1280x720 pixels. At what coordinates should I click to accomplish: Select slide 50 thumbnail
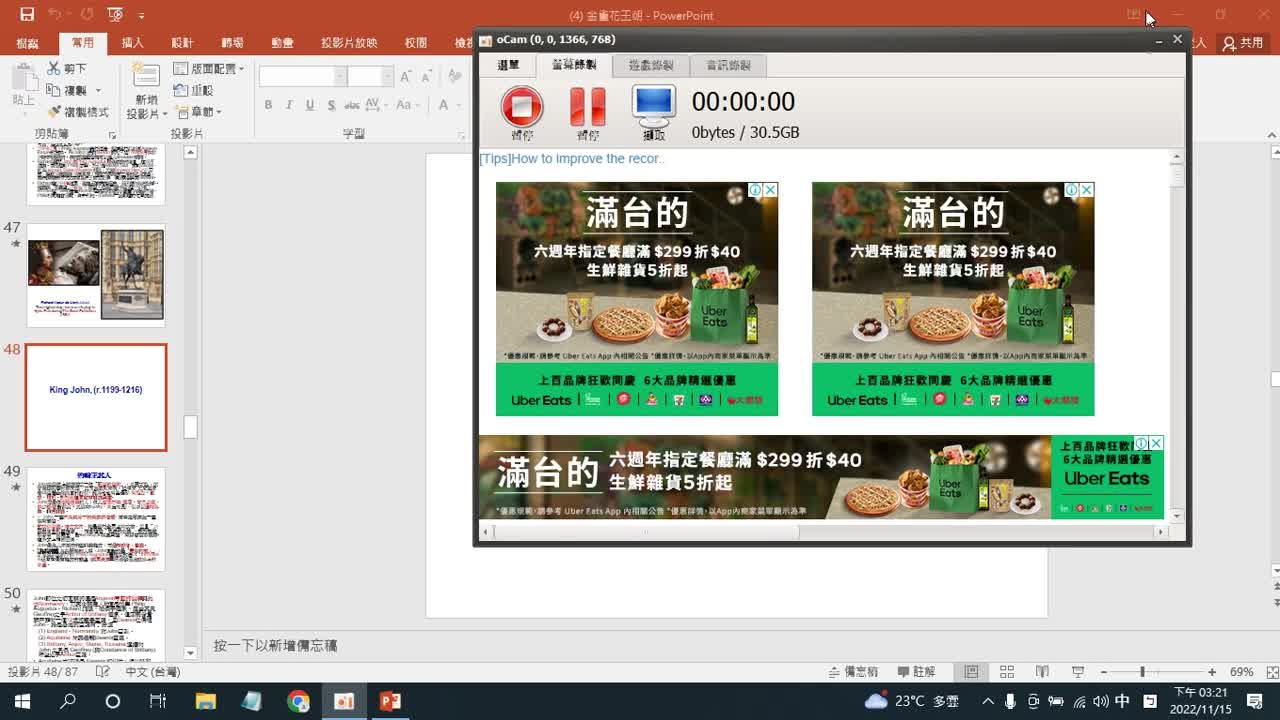[x=95, y=625]
